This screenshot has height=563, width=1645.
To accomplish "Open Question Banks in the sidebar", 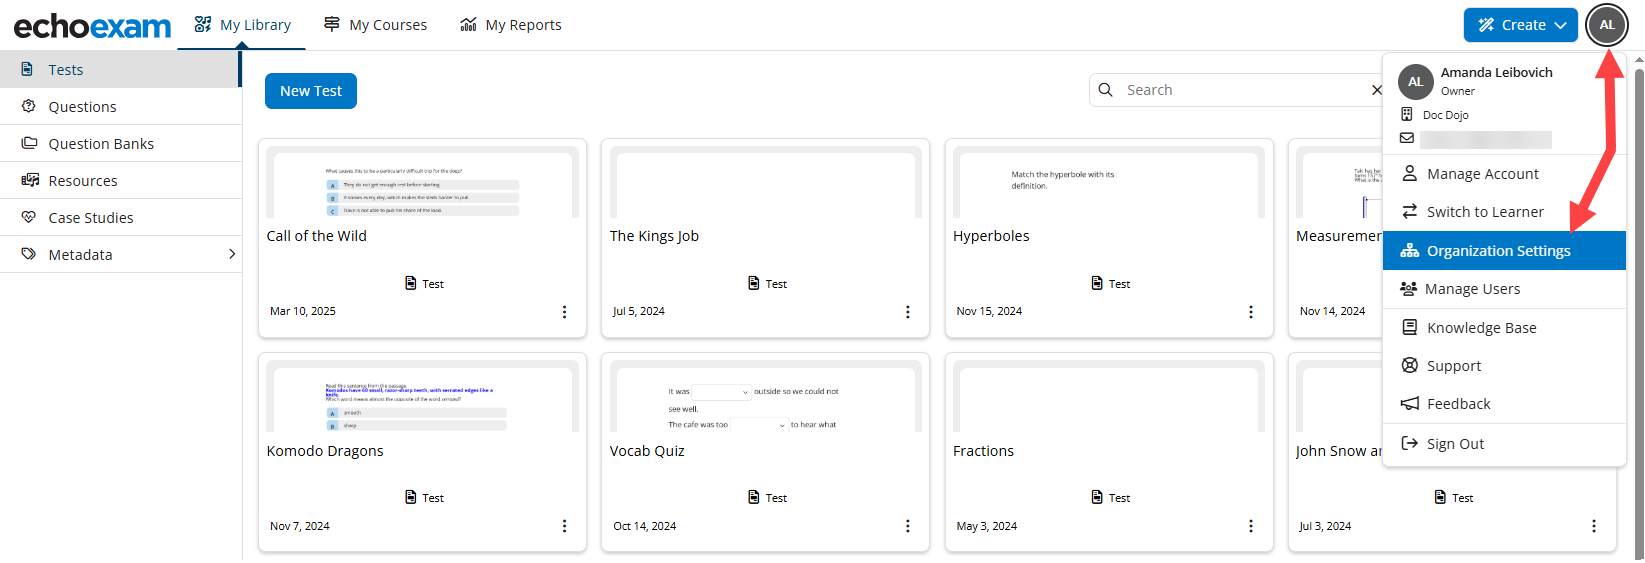I will 101,144.
